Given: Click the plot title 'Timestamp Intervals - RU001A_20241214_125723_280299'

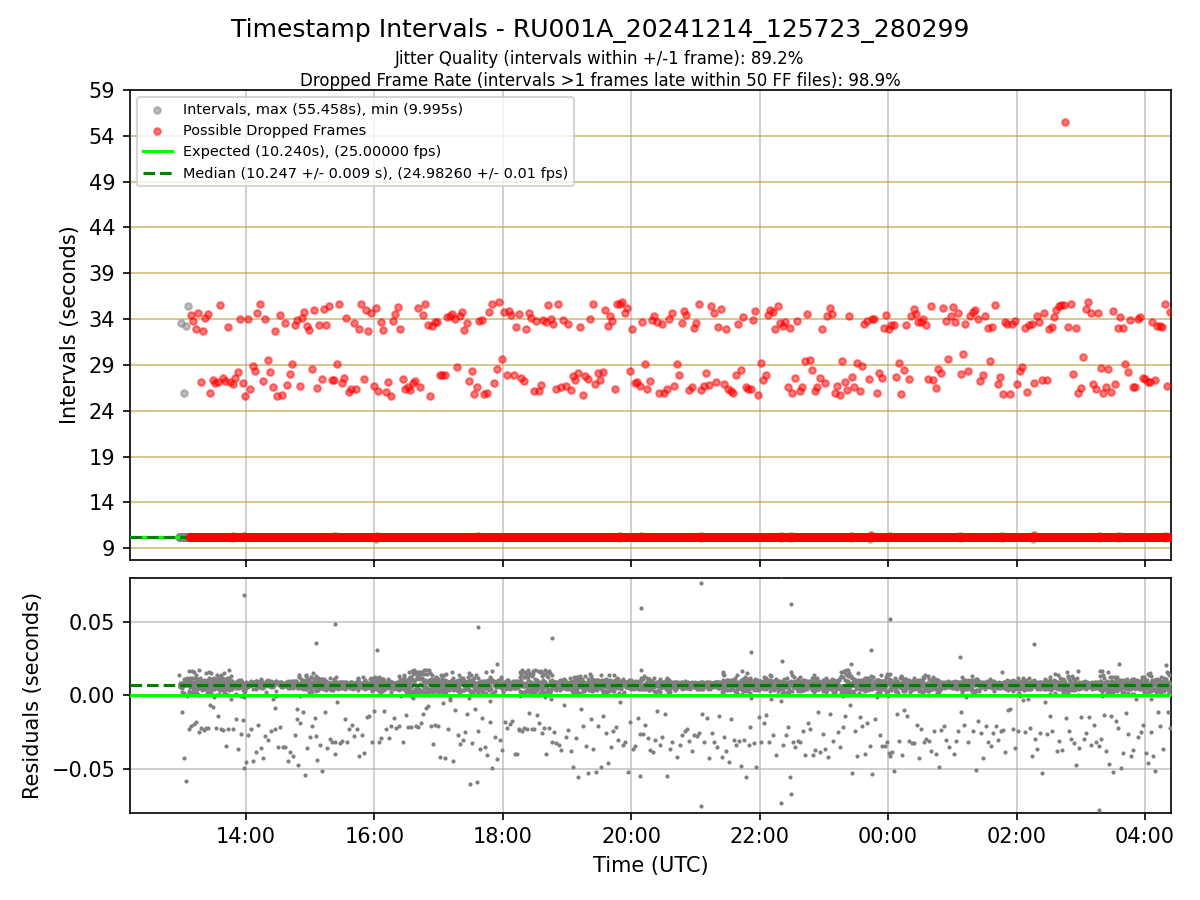Looking at the screenshot, I should [600, 29].
